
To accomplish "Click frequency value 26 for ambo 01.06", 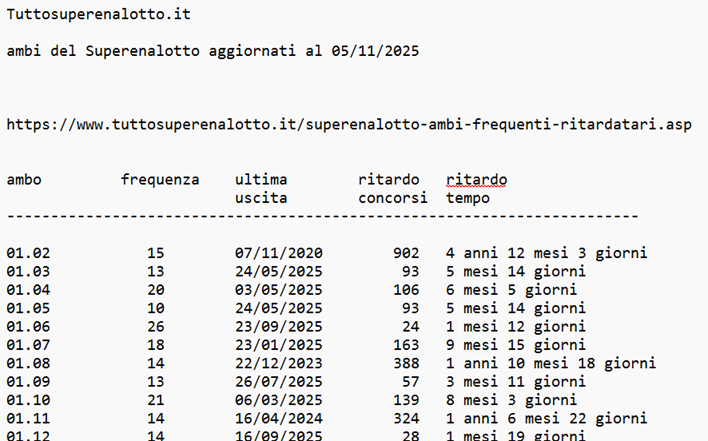I will point(155,326).
